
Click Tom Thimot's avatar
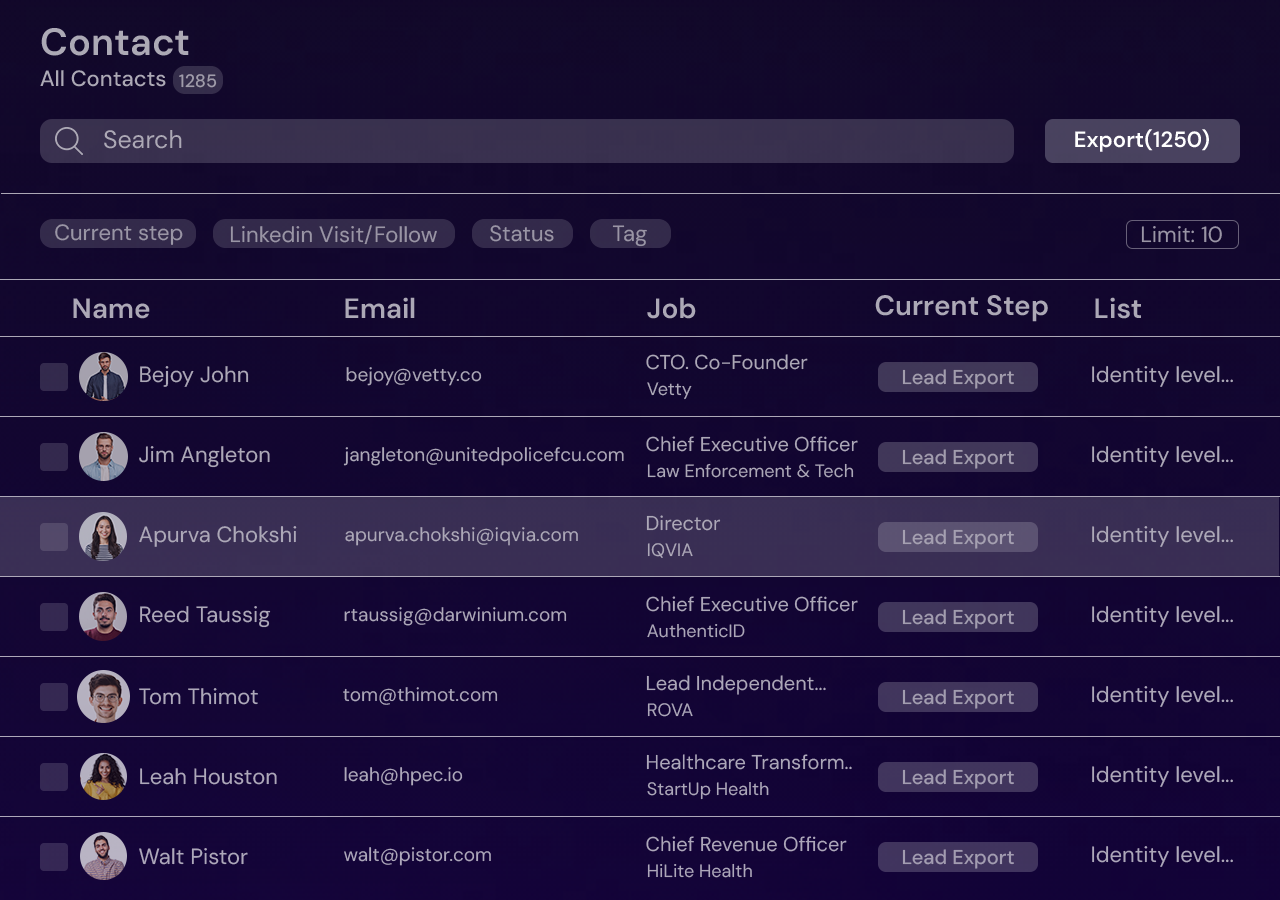point(103,696)
